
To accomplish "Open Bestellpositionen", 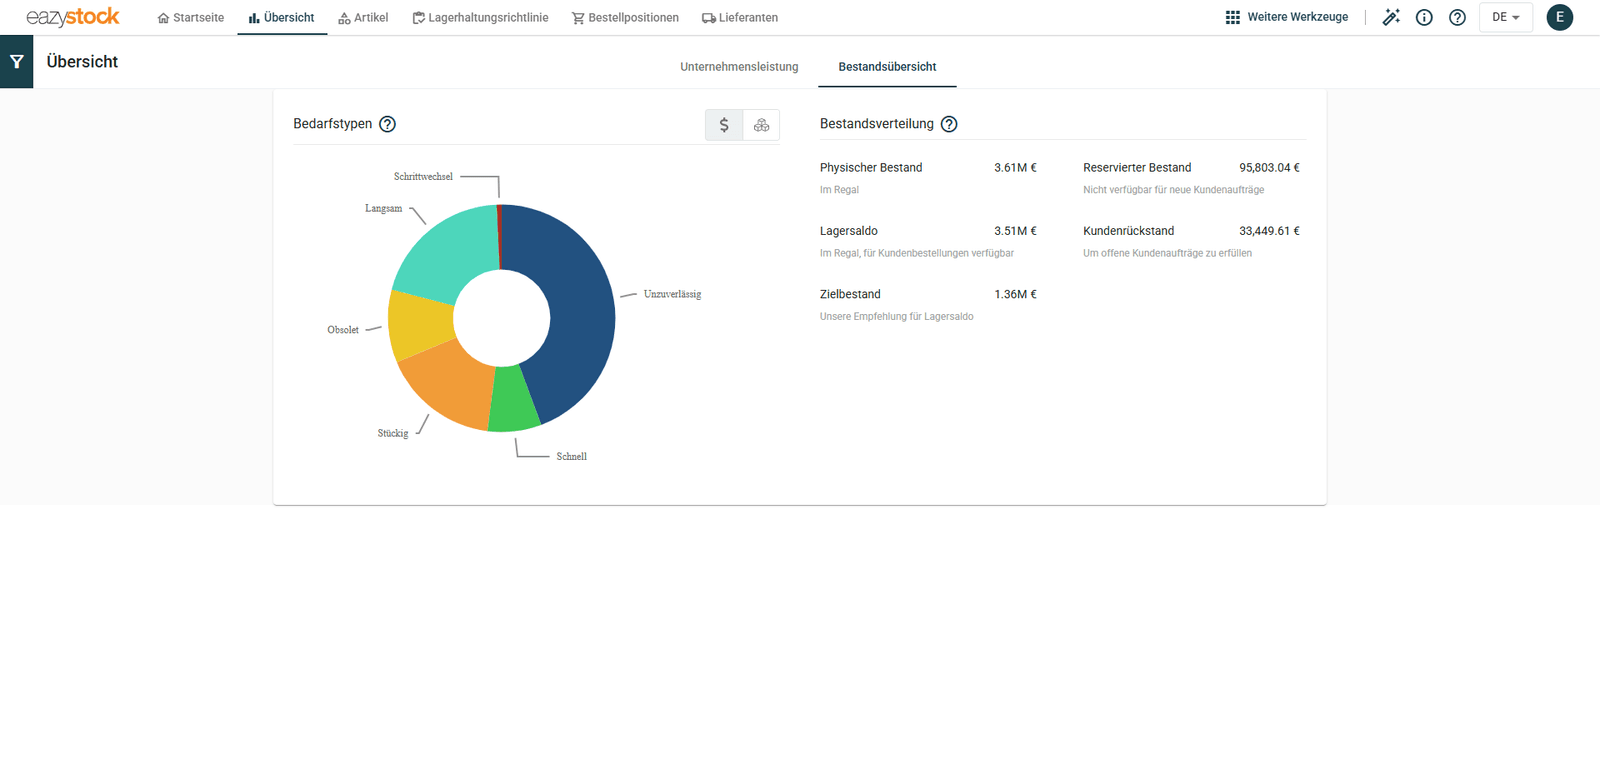I will click(x=625, y=18).
